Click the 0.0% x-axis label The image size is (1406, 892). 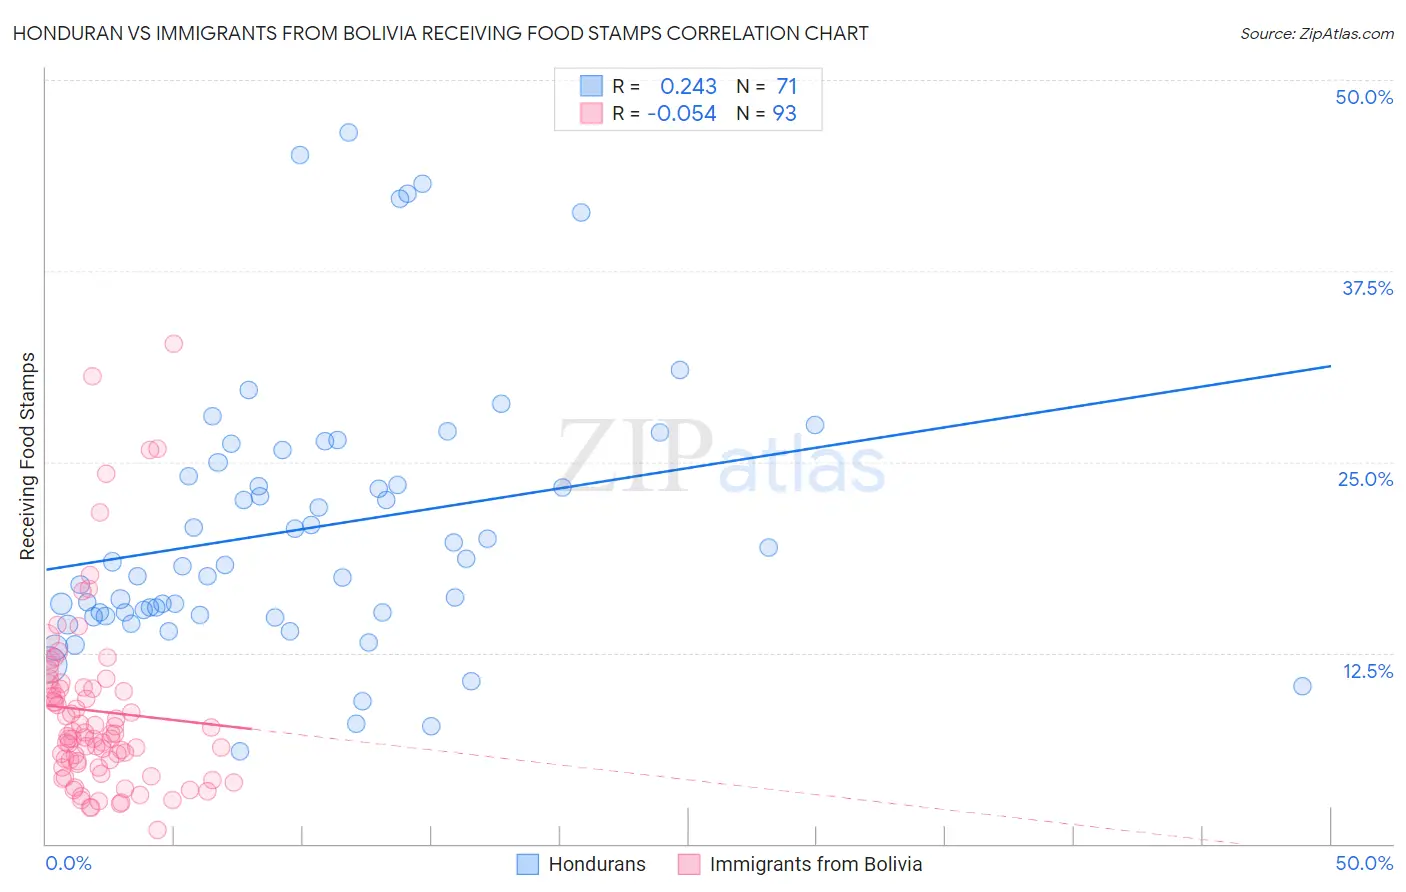tap(68, 863)
